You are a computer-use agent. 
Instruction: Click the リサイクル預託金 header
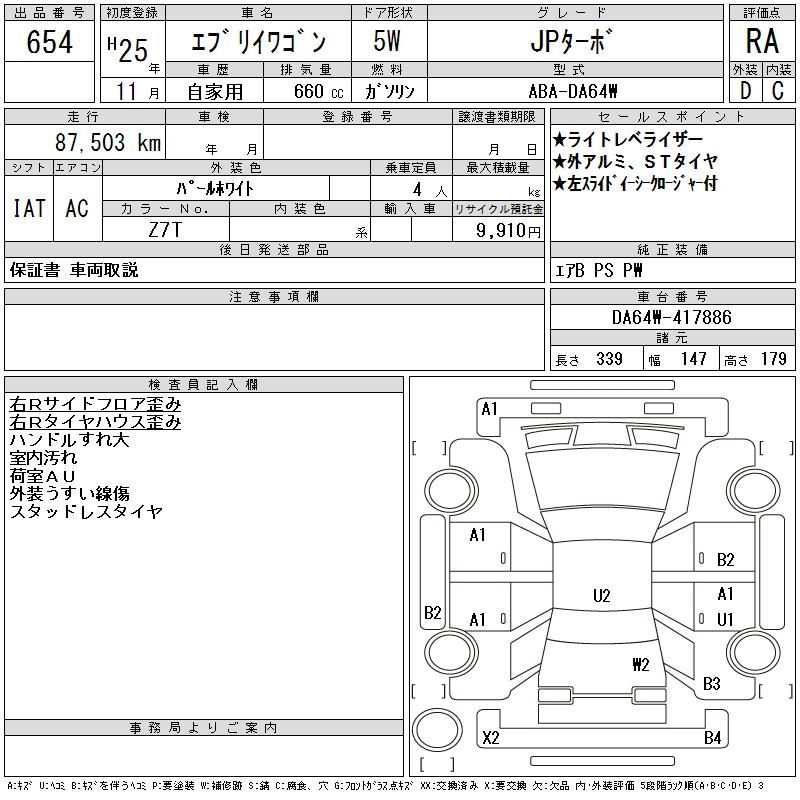[x=498, y=209]
